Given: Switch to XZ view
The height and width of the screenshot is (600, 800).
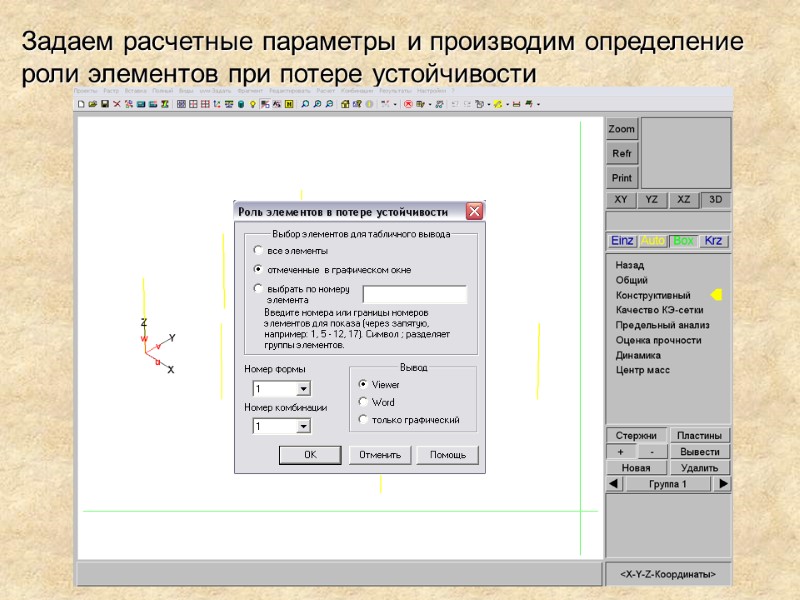Looking at the screenshot, I should [683, 200].
